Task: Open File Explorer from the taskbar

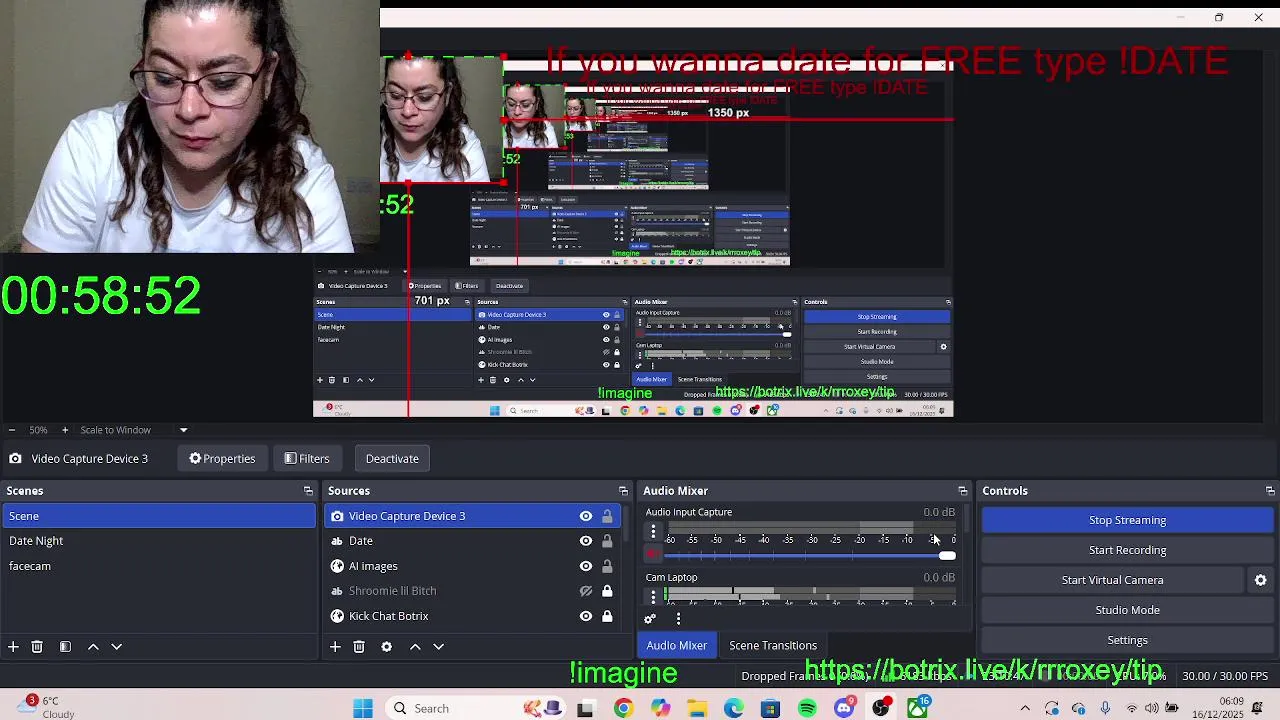Action: (697, 709)
